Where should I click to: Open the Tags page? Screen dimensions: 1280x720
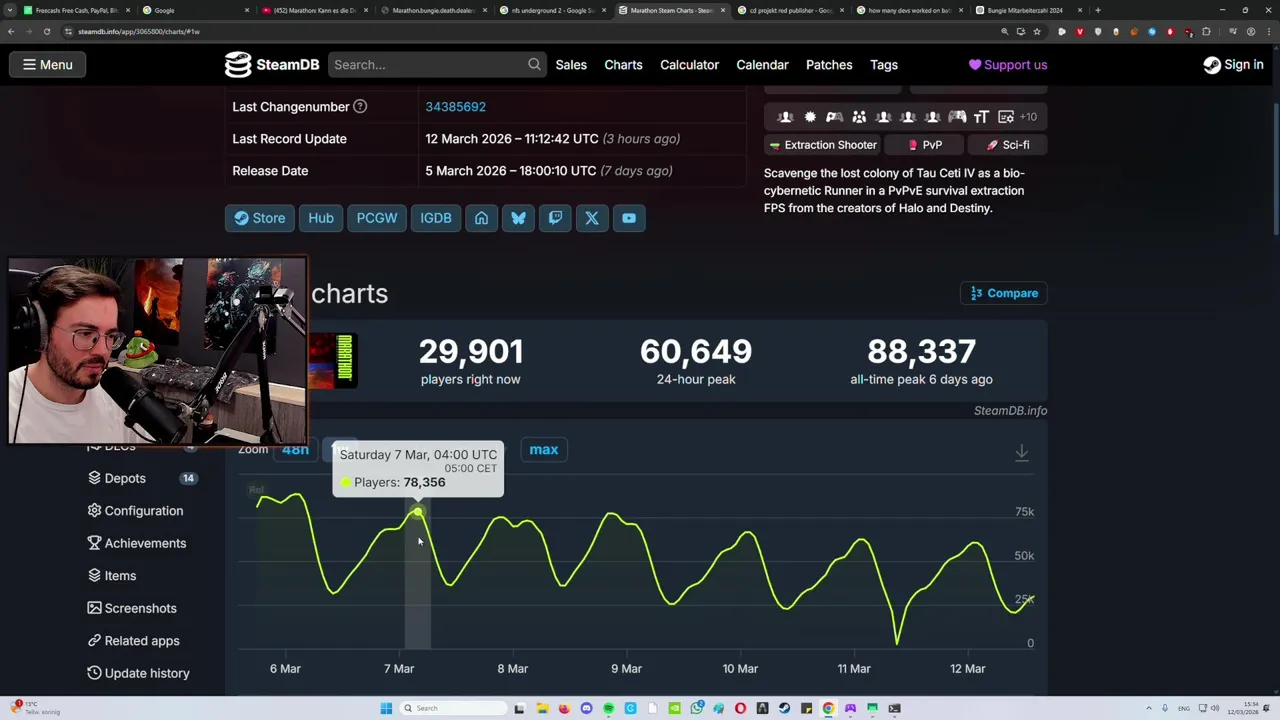coord(884,65)
